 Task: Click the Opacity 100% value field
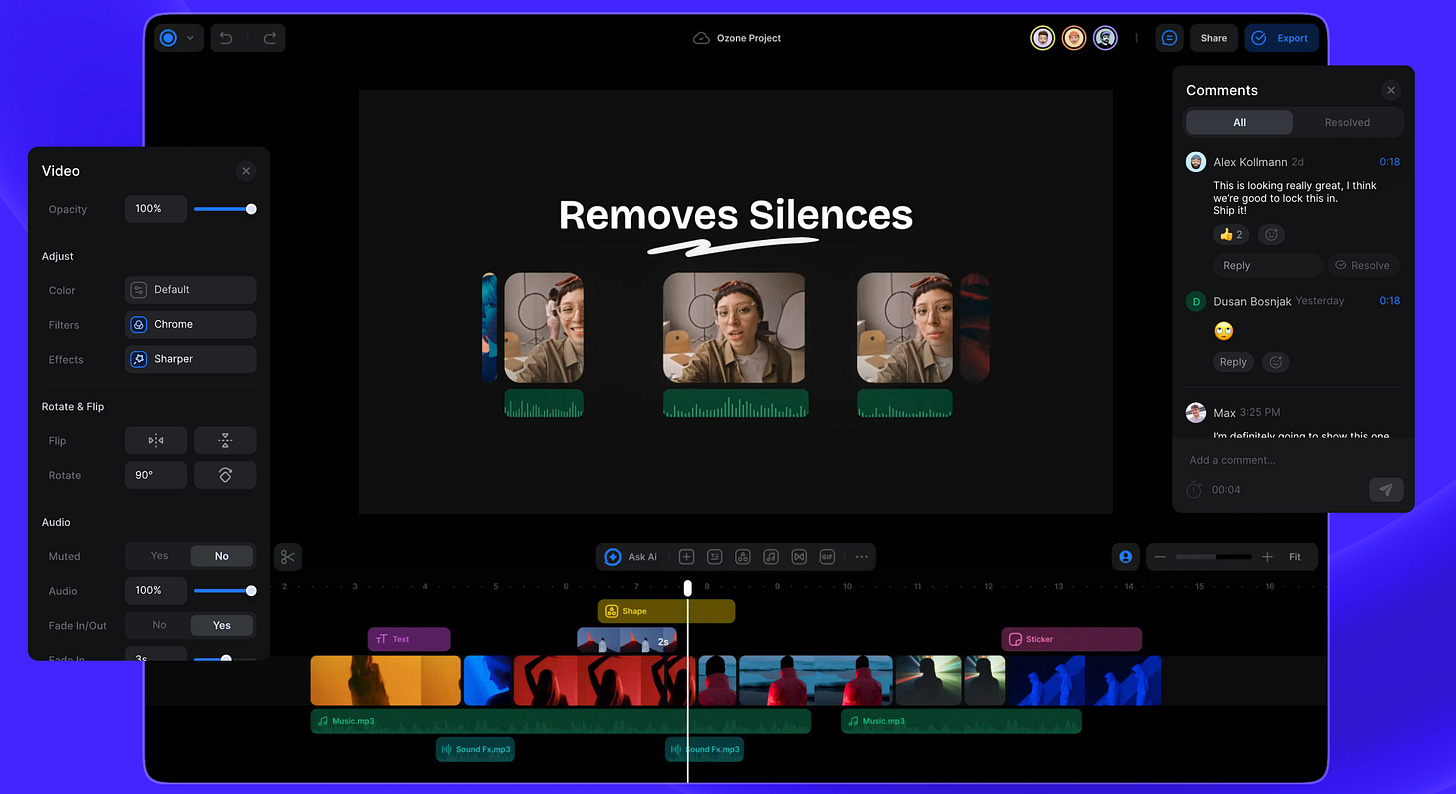(156, 209)
